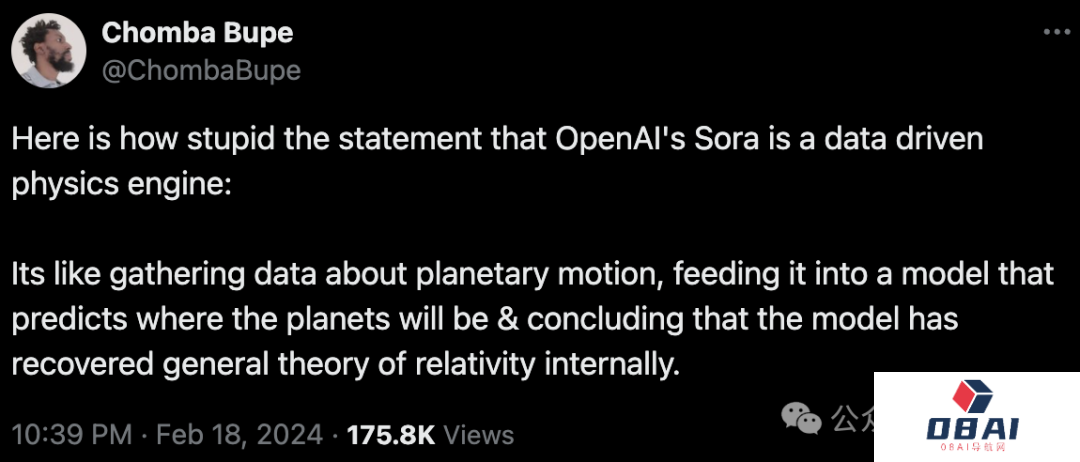Click the WeChat logo watermark icon

point(802,418)
